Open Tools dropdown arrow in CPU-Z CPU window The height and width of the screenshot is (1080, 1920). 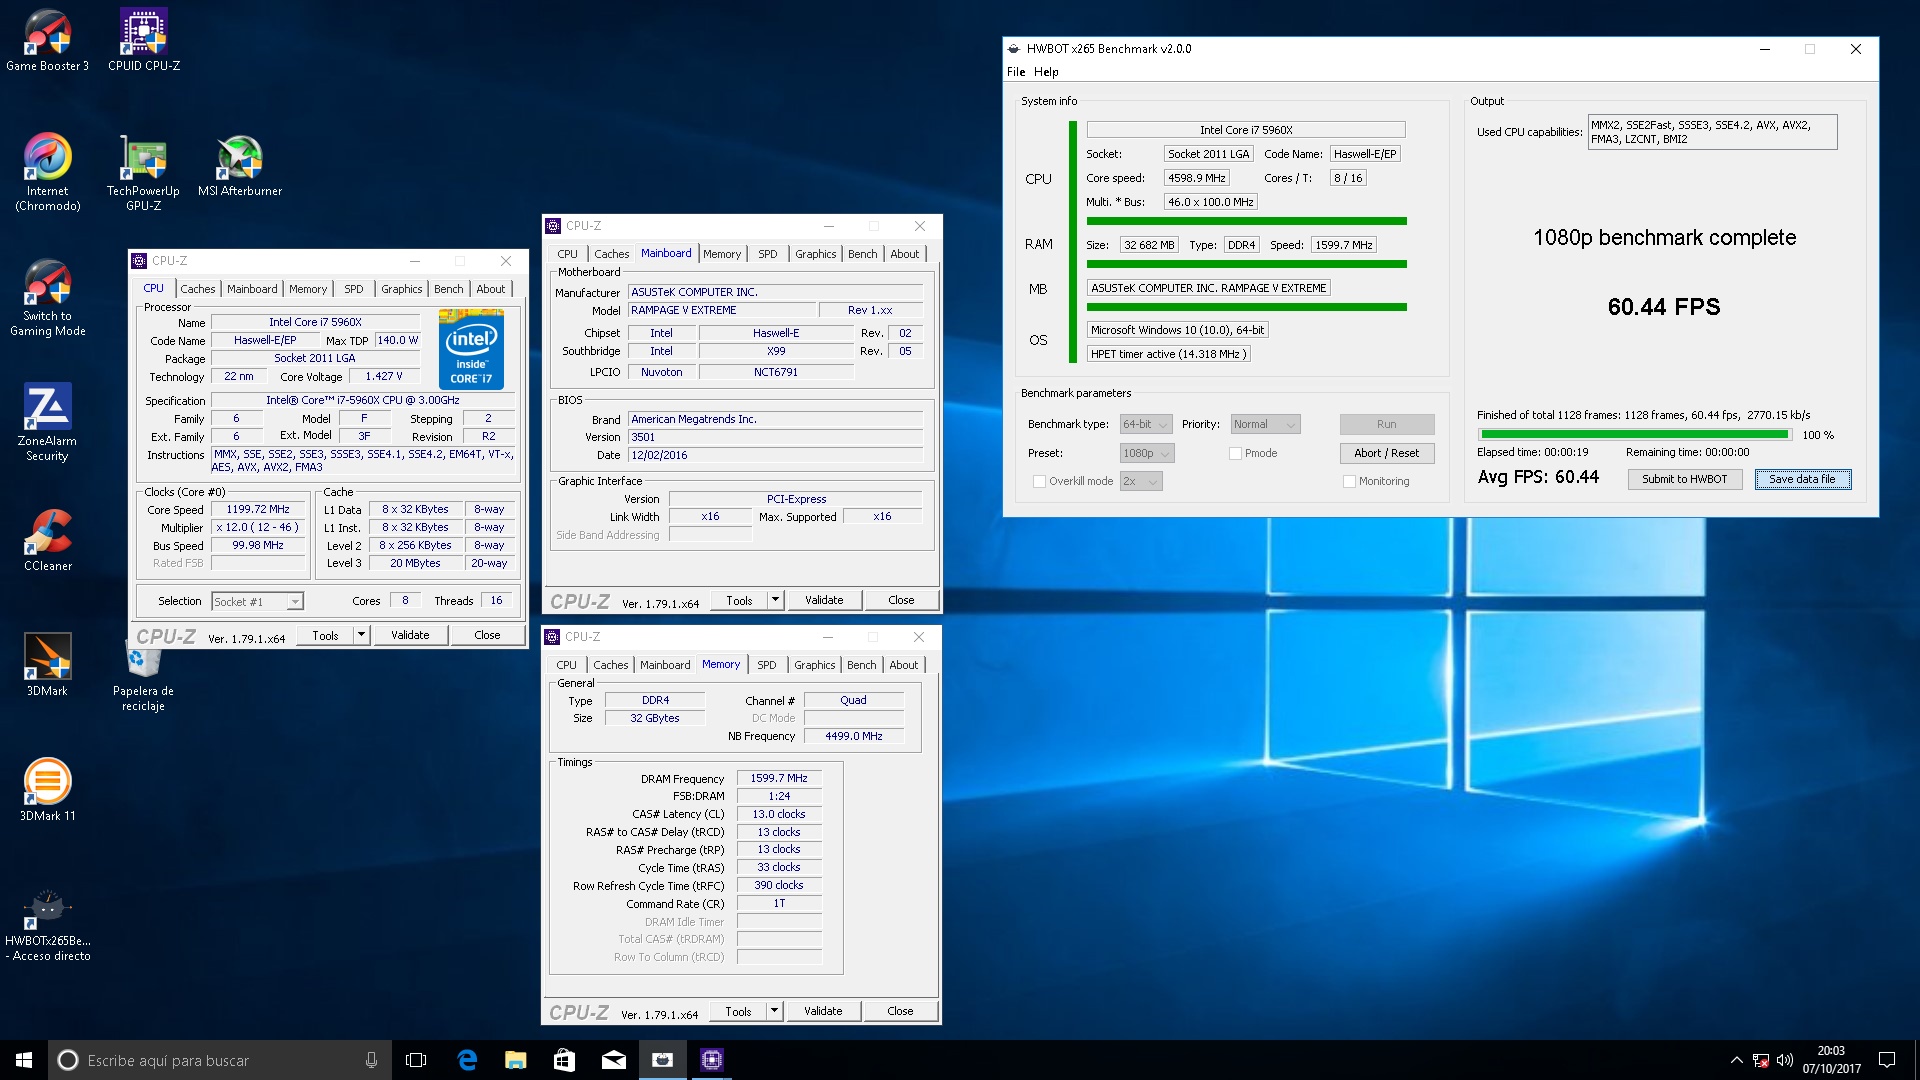pos(361,635)
